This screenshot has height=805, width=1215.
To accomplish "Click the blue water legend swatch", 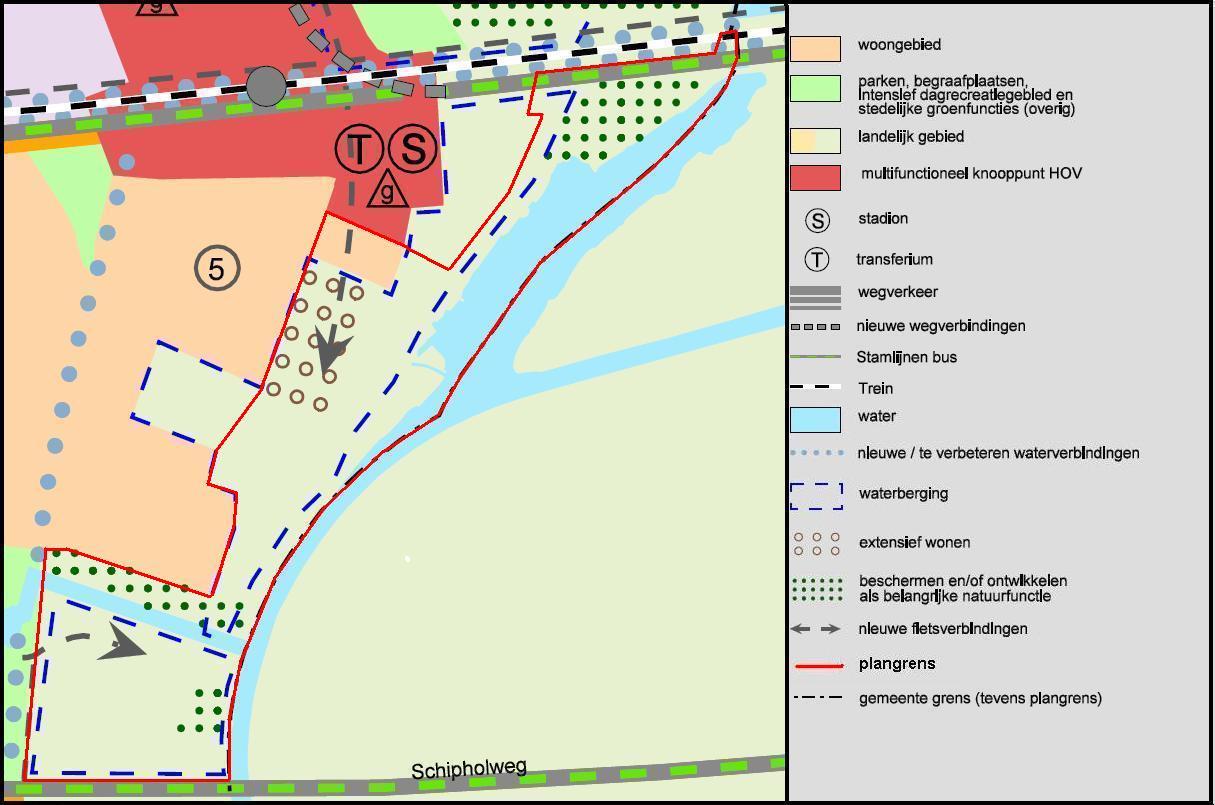I will pyautogui.click(x=815, y=420).
